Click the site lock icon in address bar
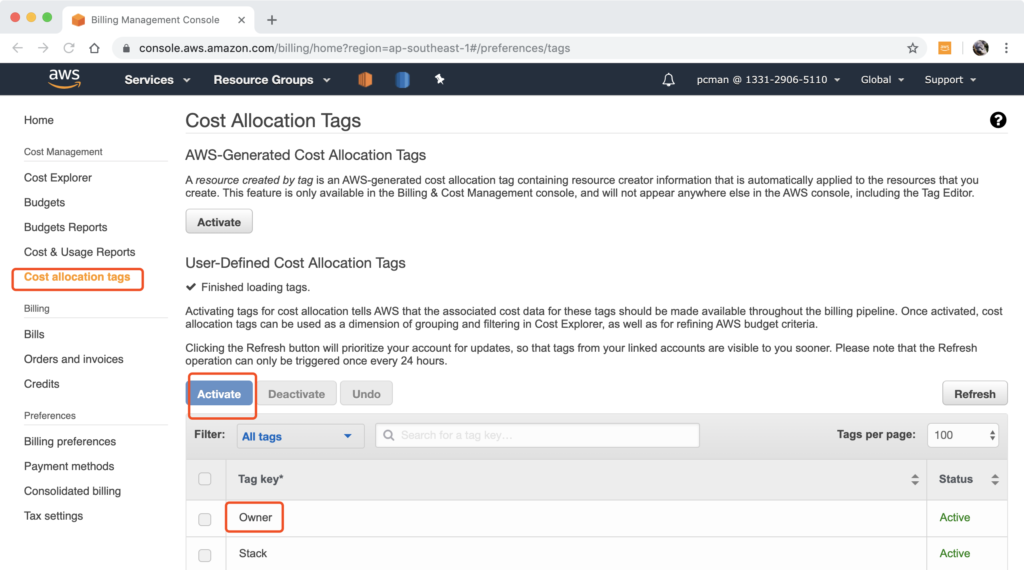 126,48
